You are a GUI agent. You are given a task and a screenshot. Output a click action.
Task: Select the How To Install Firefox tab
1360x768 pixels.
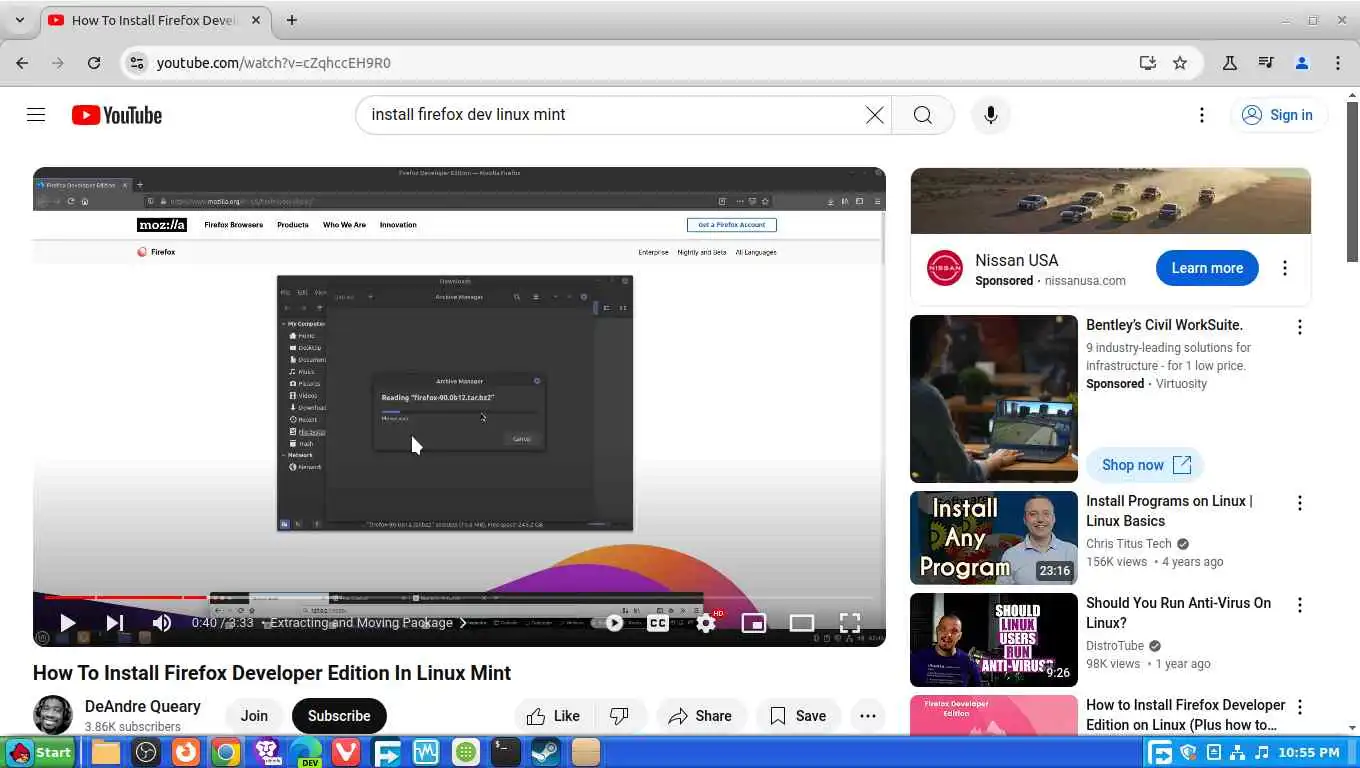(x=153, y=20)
